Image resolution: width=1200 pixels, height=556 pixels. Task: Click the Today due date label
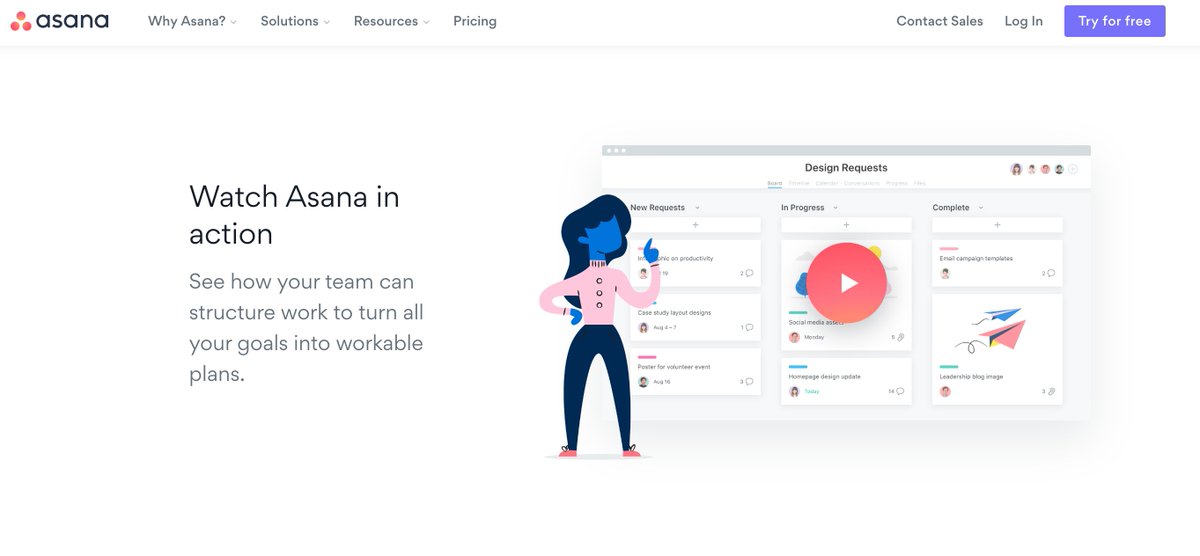[812, 392]
